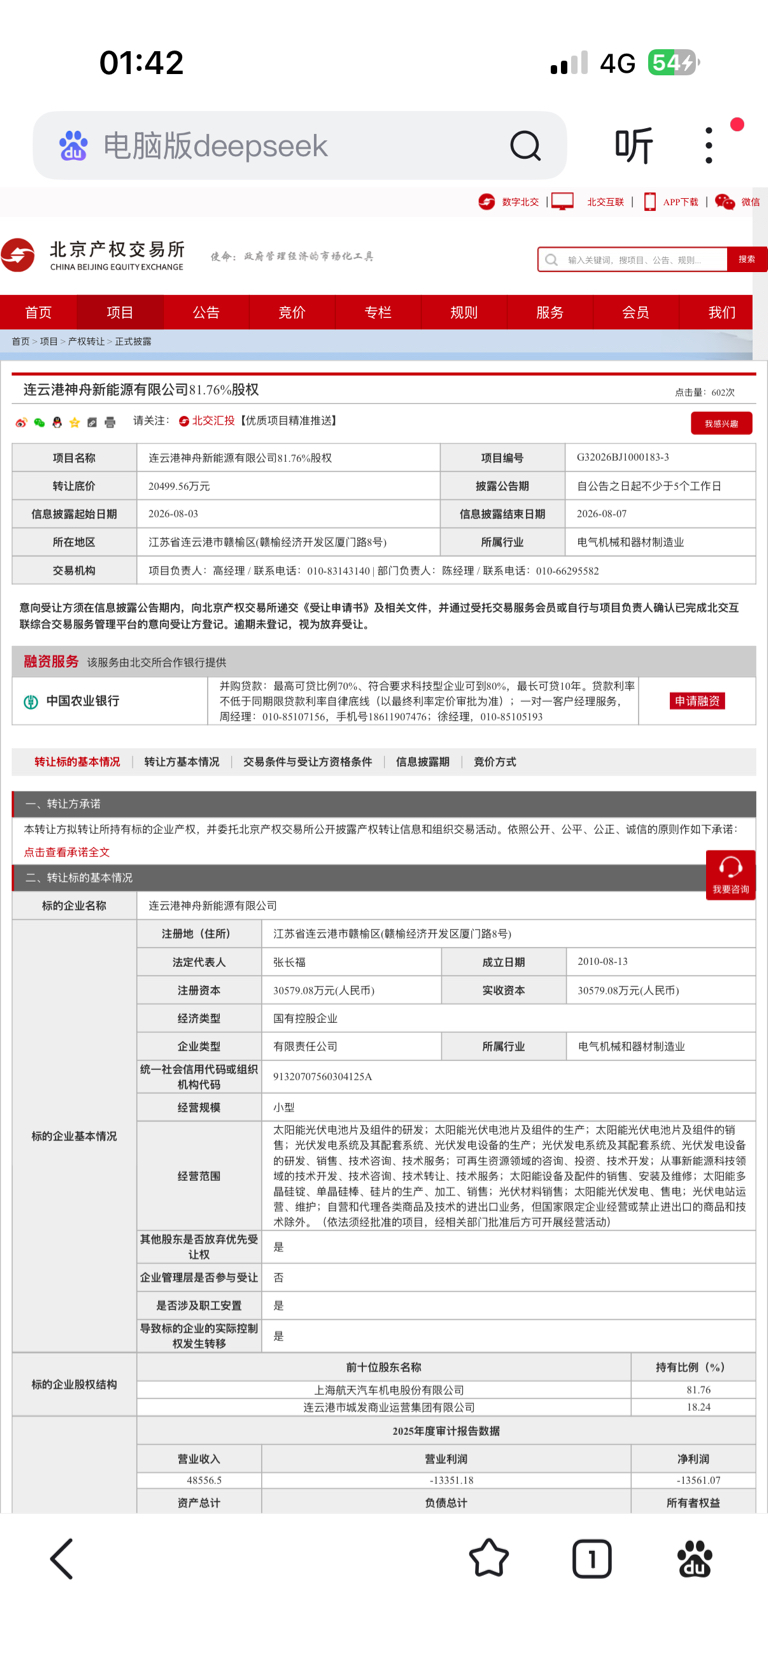This screenshot has width=768, height=1670.
Task: Tap the magnifier search icon in browser bar
Action: tap(525, 146)
